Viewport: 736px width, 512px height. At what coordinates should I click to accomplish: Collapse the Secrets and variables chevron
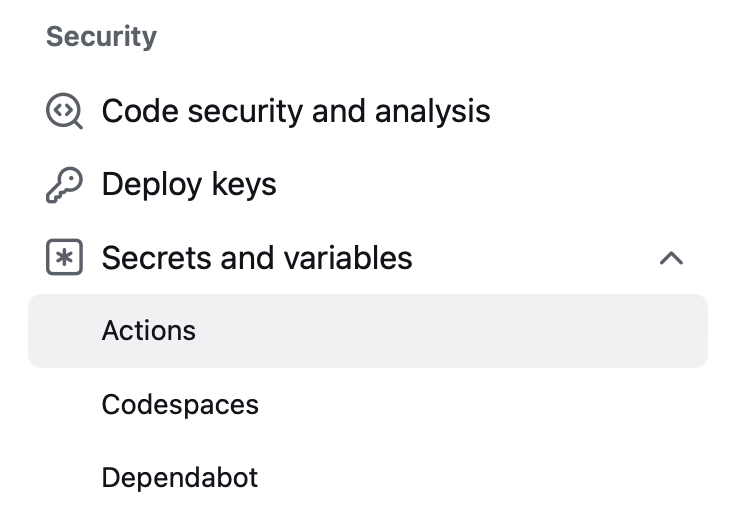pyautogui.click(x=671, y=258)
